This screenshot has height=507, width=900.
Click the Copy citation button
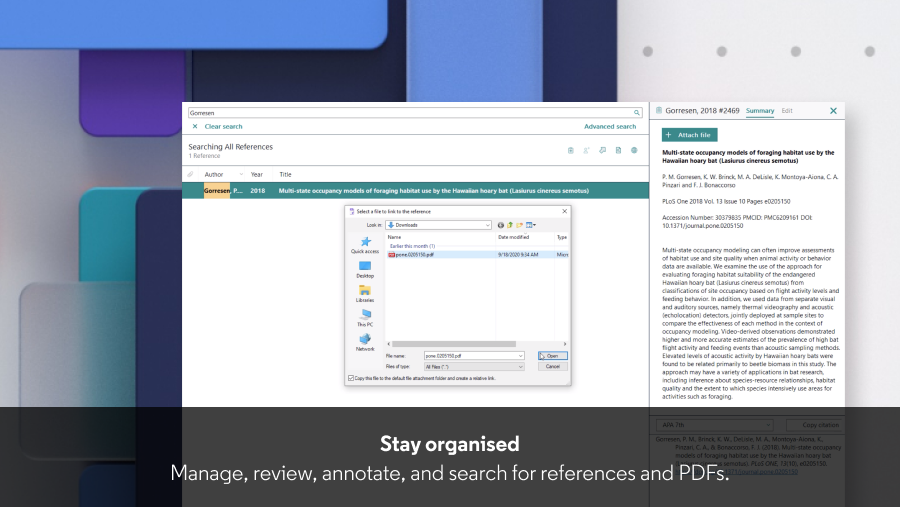point(815,425)
